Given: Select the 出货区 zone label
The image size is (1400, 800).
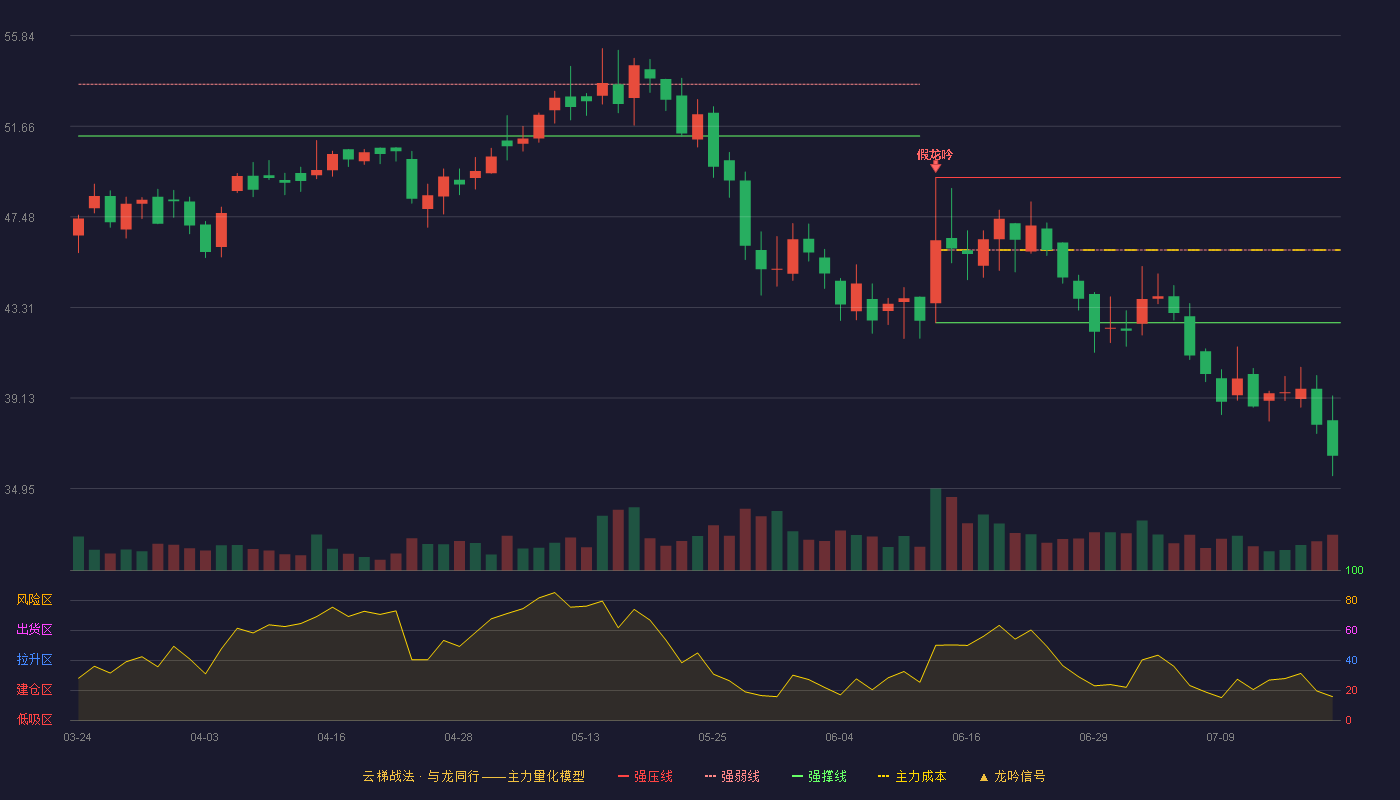Looking at the screenshot, I should 34,630.
